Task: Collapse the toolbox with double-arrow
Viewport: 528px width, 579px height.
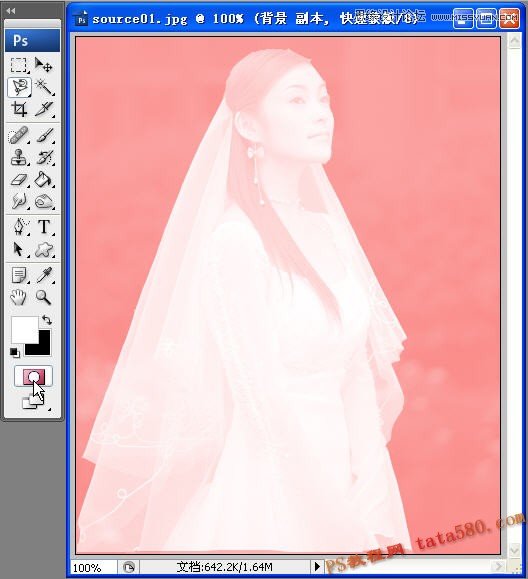Action: pyautogui.click(x=11, y=11)
